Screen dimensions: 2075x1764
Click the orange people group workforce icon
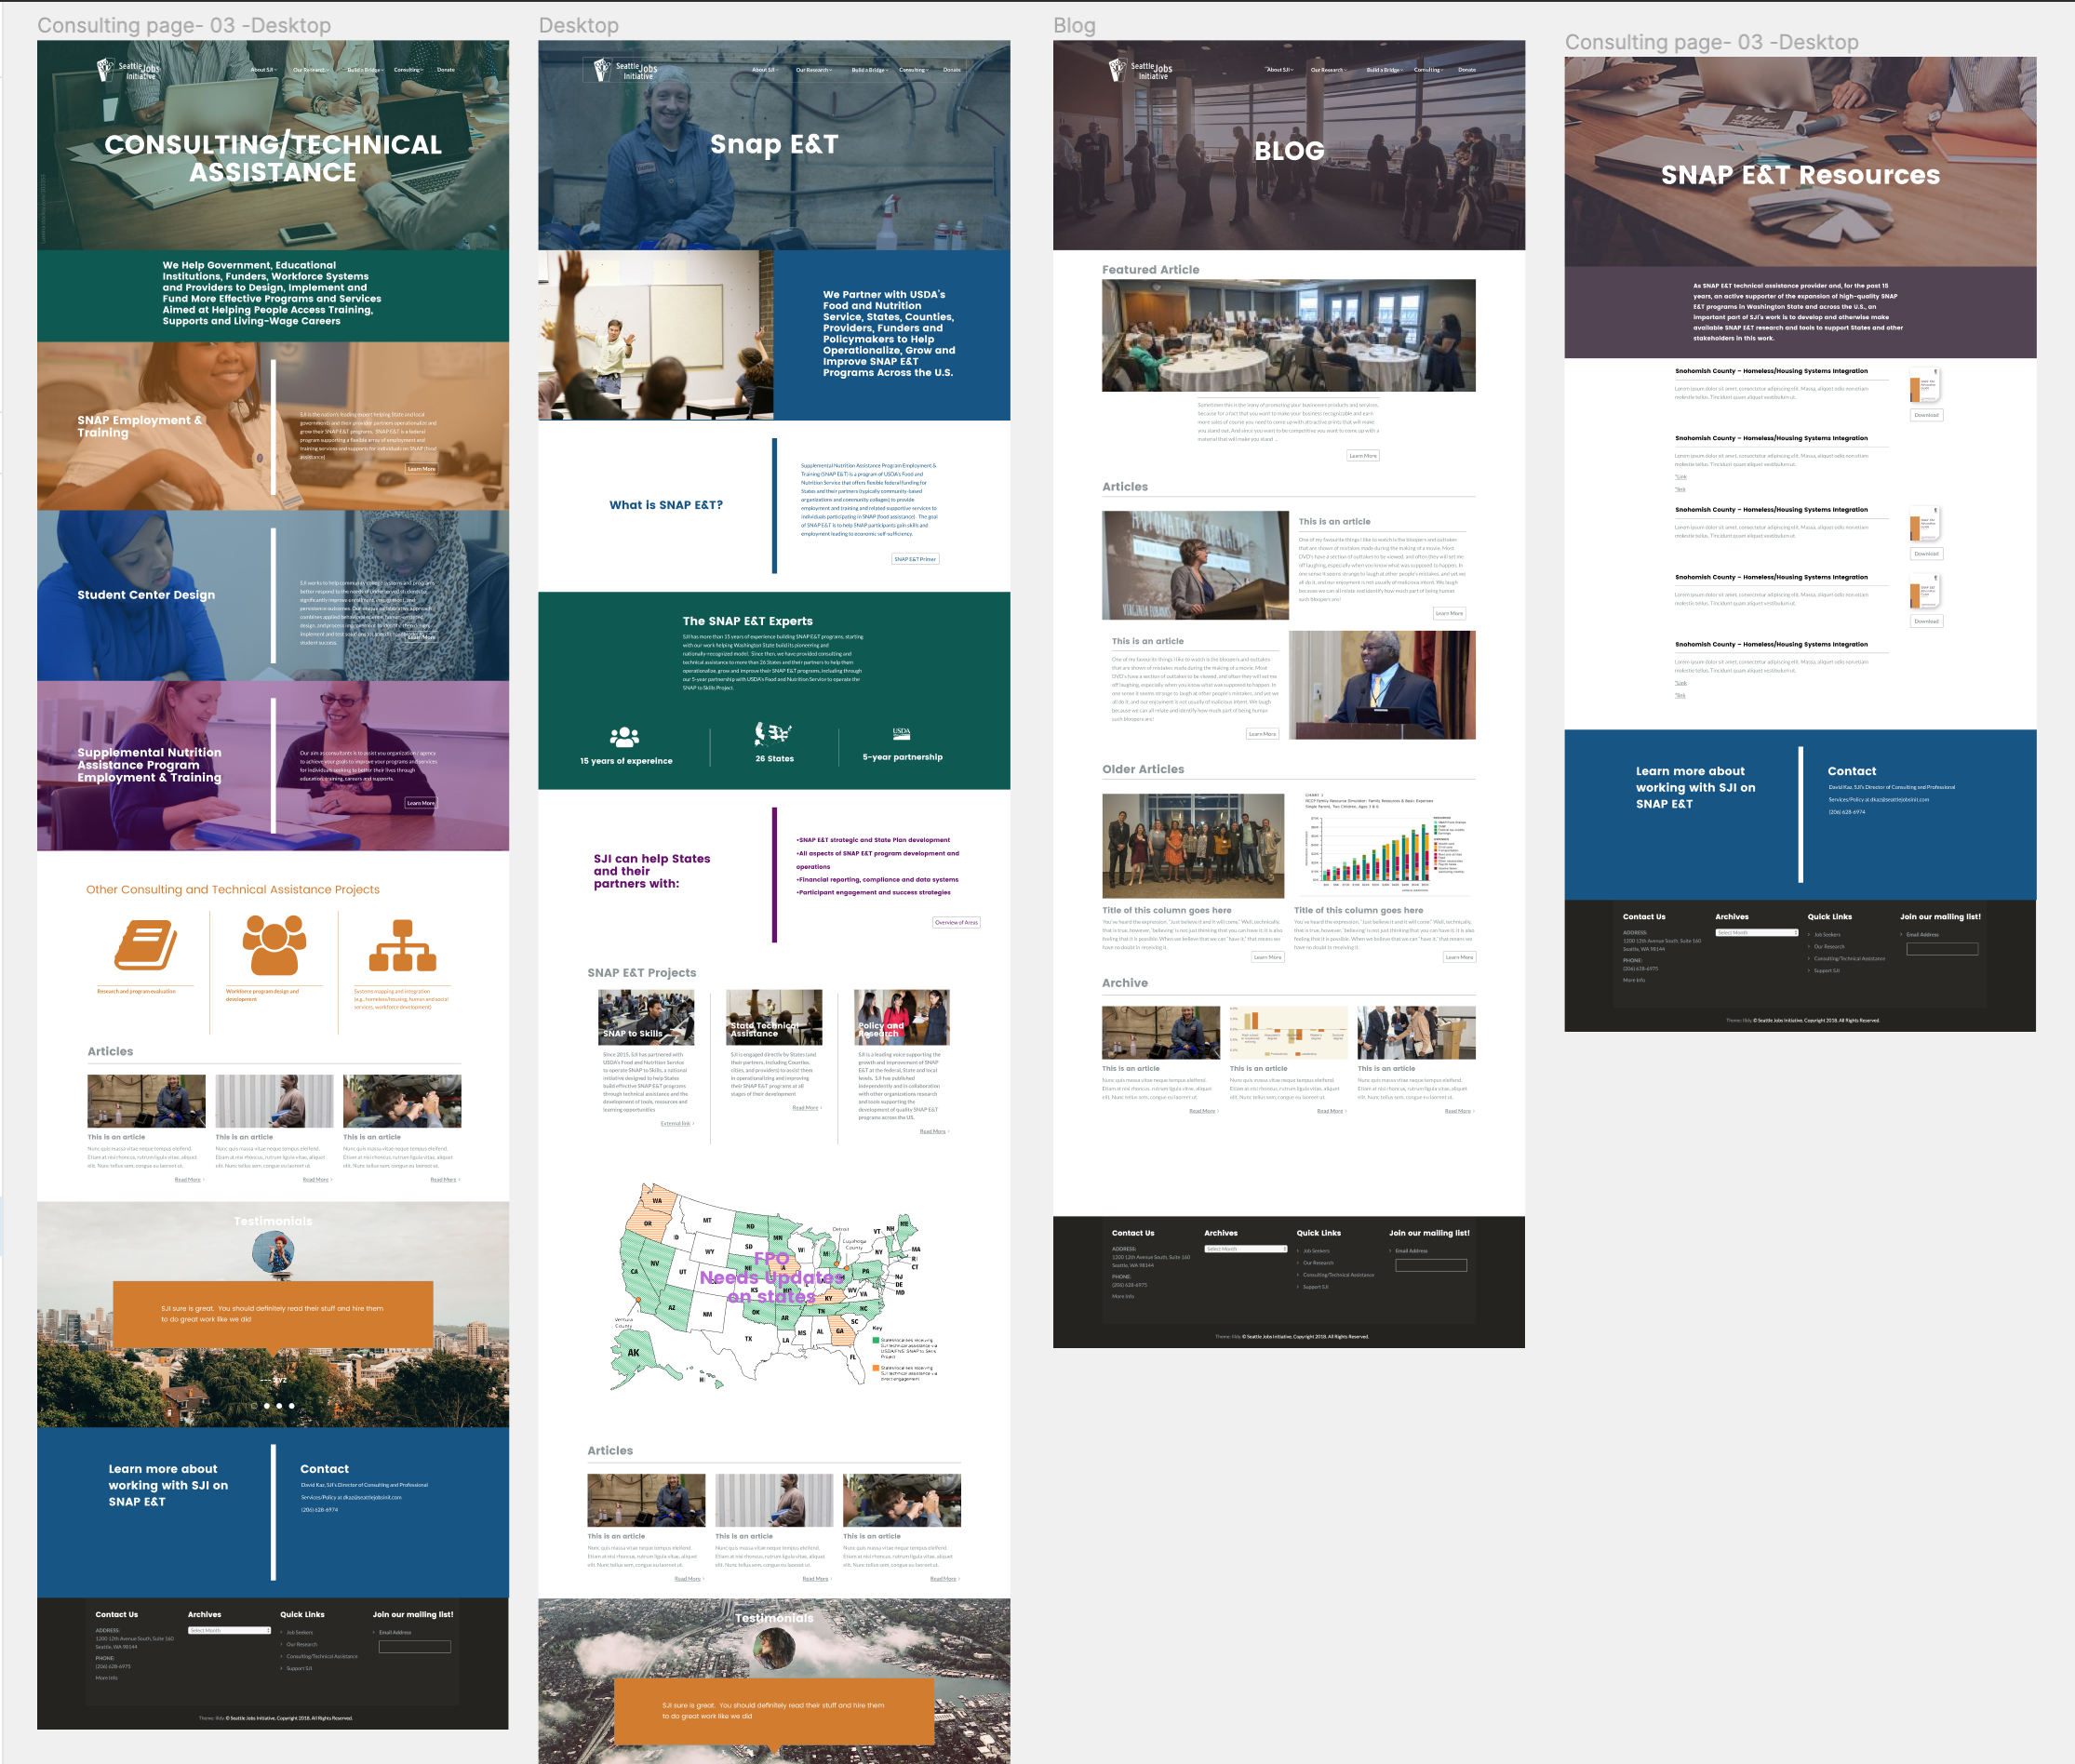(274, 945)
